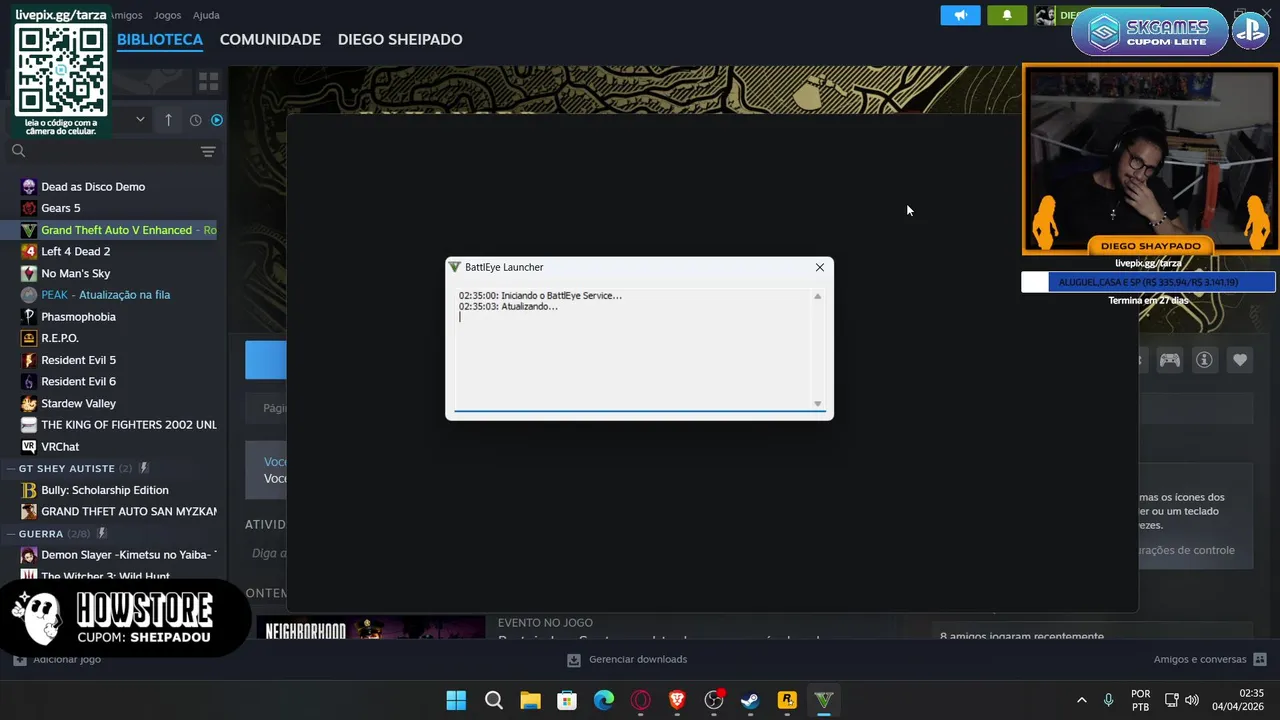The width and height of the screenshot is (1280, 720).
Task: Click BattlEye log scrollbar down arrow
Action: (817, 404)
